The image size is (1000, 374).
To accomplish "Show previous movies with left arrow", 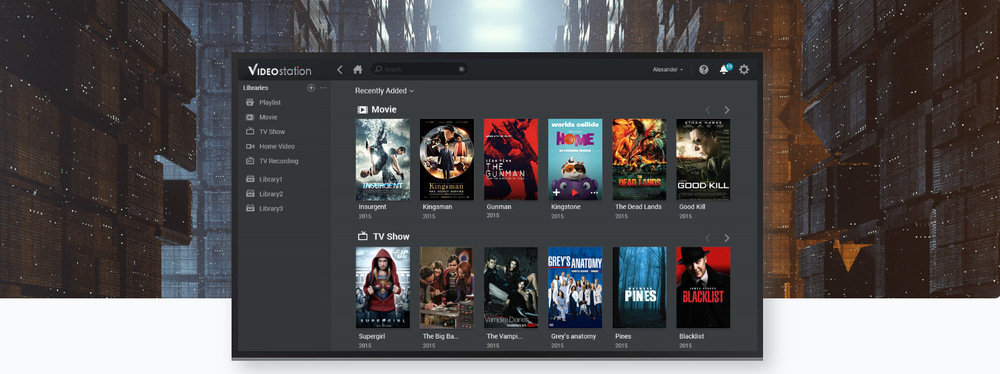I will point(707,110).
